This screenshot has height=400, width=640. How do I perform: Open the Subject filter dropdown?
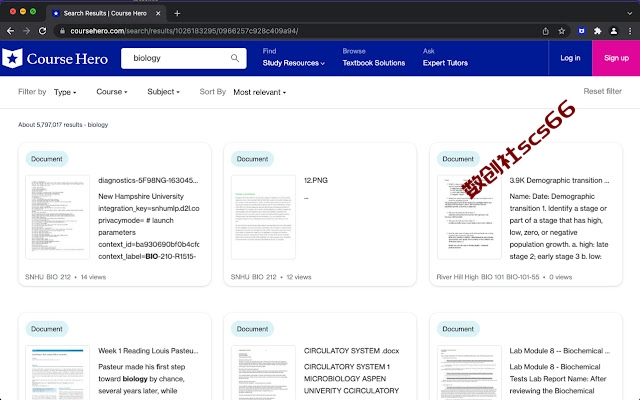[x=163, y=92]
